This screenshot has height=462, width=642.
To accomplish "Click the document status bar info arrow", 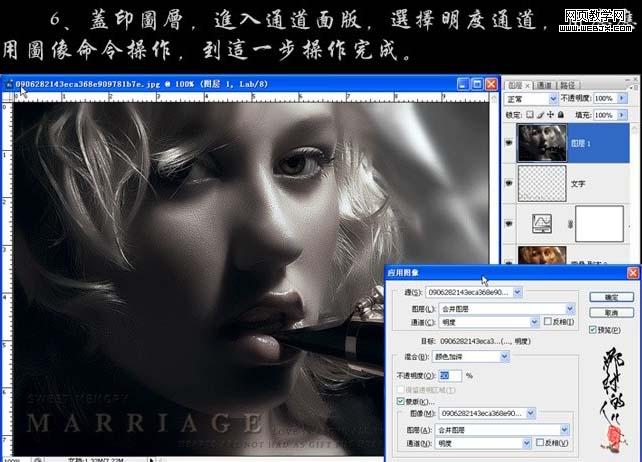I will pyautogui.click(x=151, y=460).
